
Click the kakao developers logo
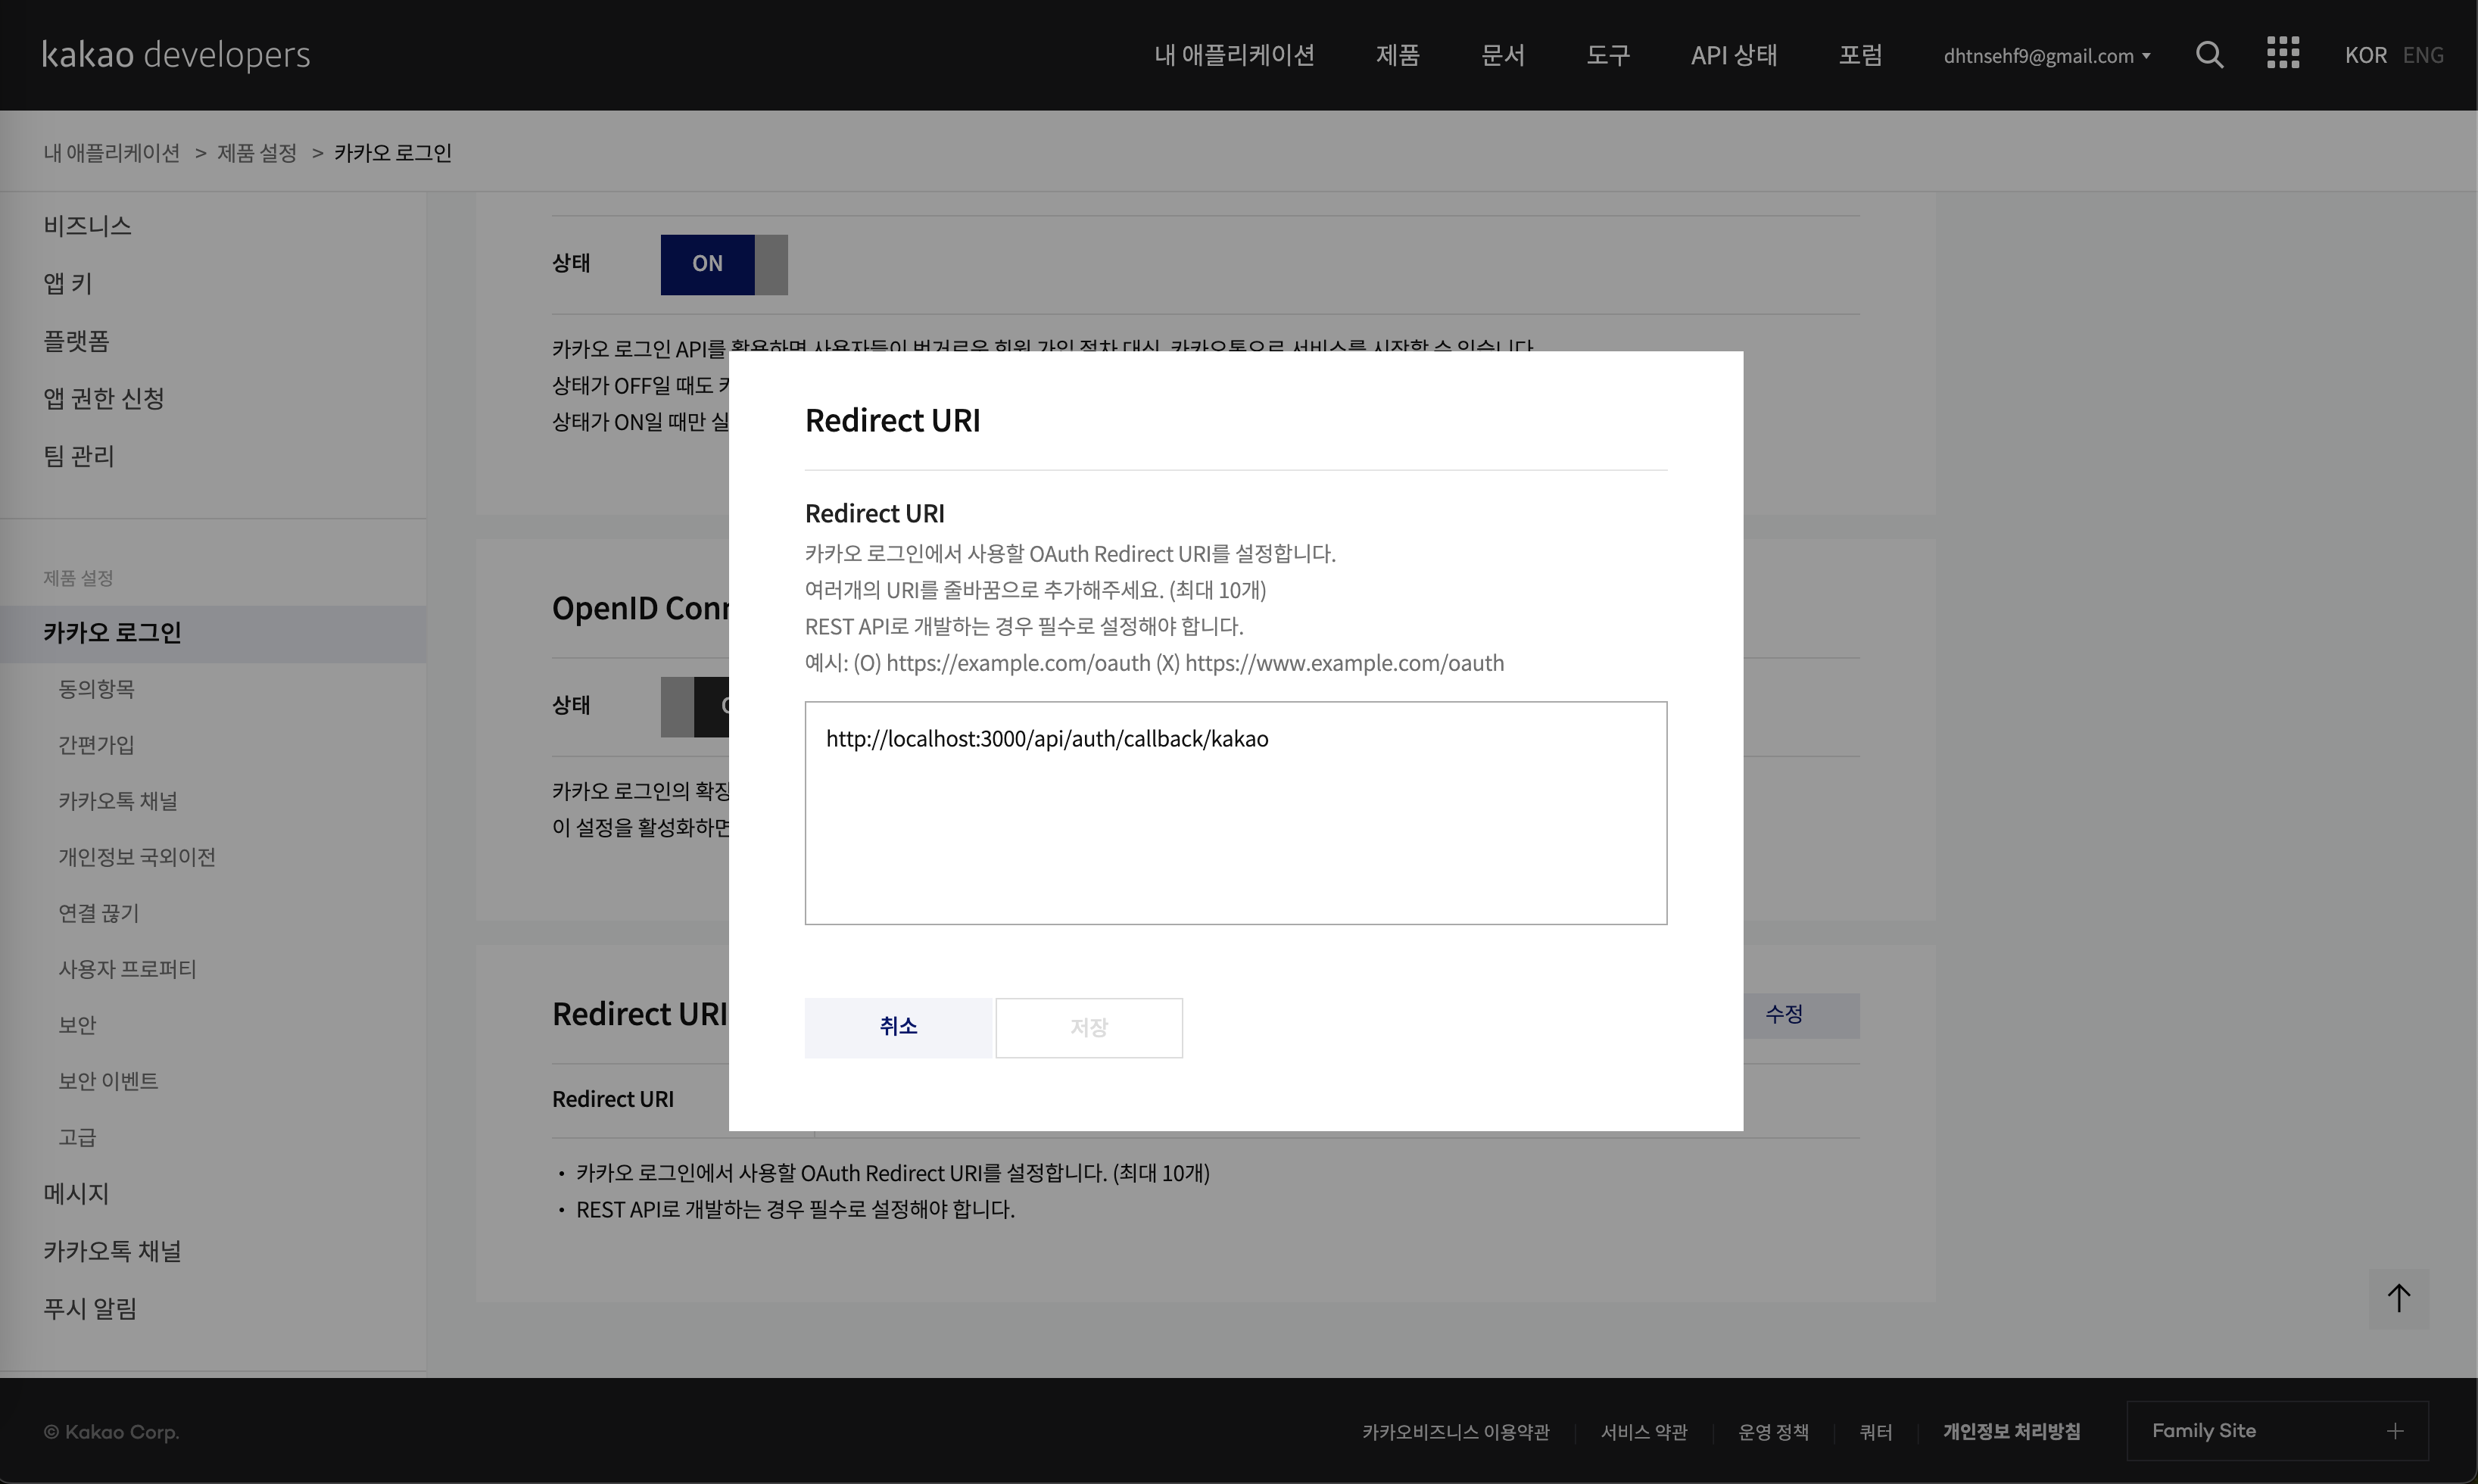click(176, 54)
